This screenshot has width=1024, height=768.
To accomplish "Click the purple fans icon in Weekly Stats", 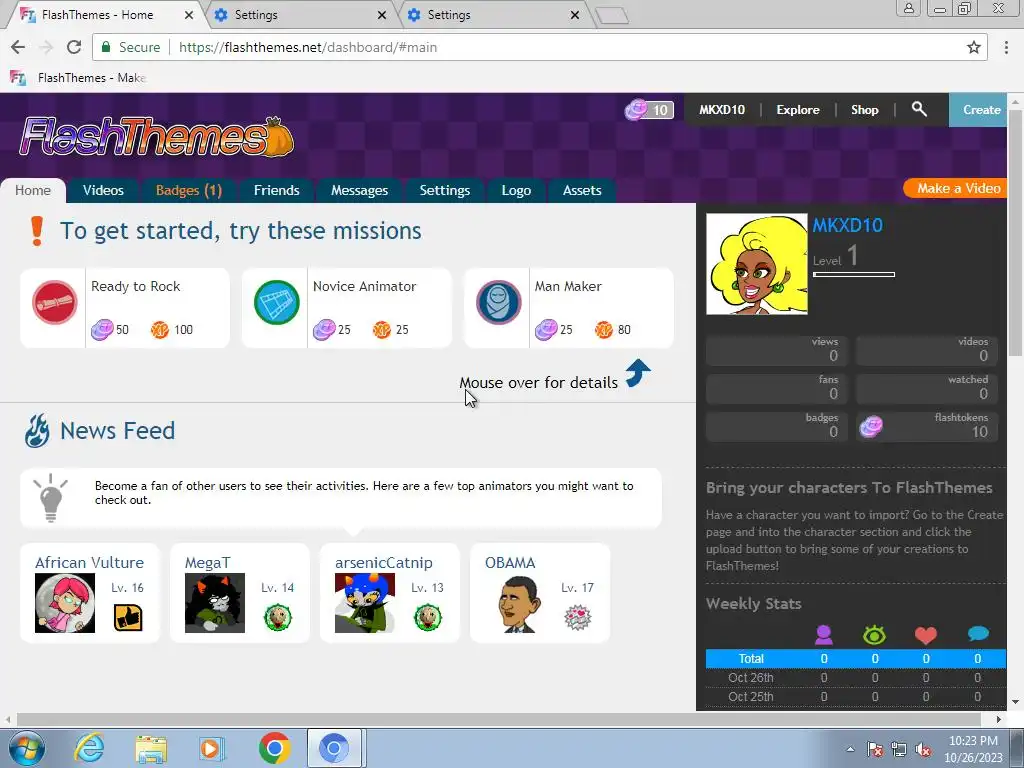I will coord(824,634).
